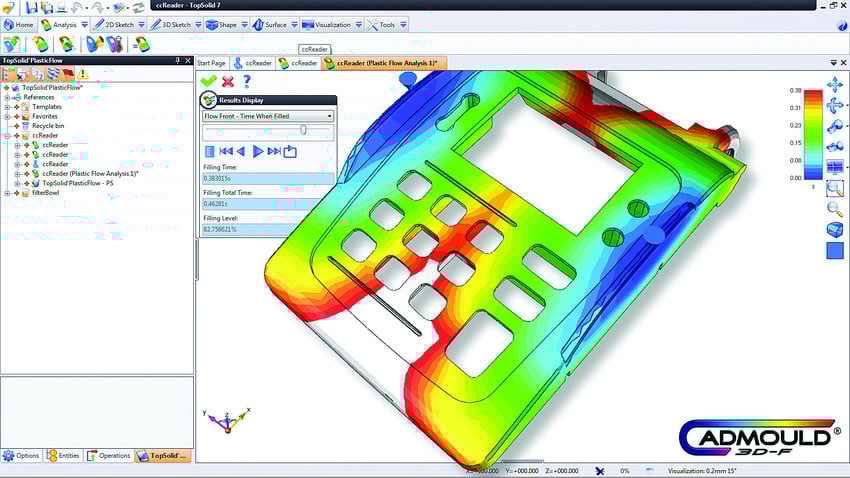Click the multi-view layout icon on right toolbar

[835, 167]
